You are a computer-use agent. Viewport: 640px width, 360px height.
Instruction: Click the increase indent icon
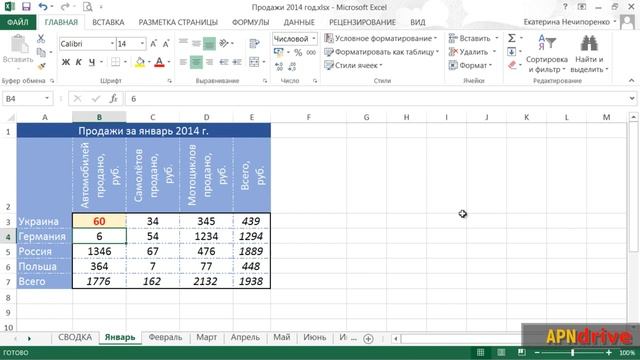(x=237, y=62)
